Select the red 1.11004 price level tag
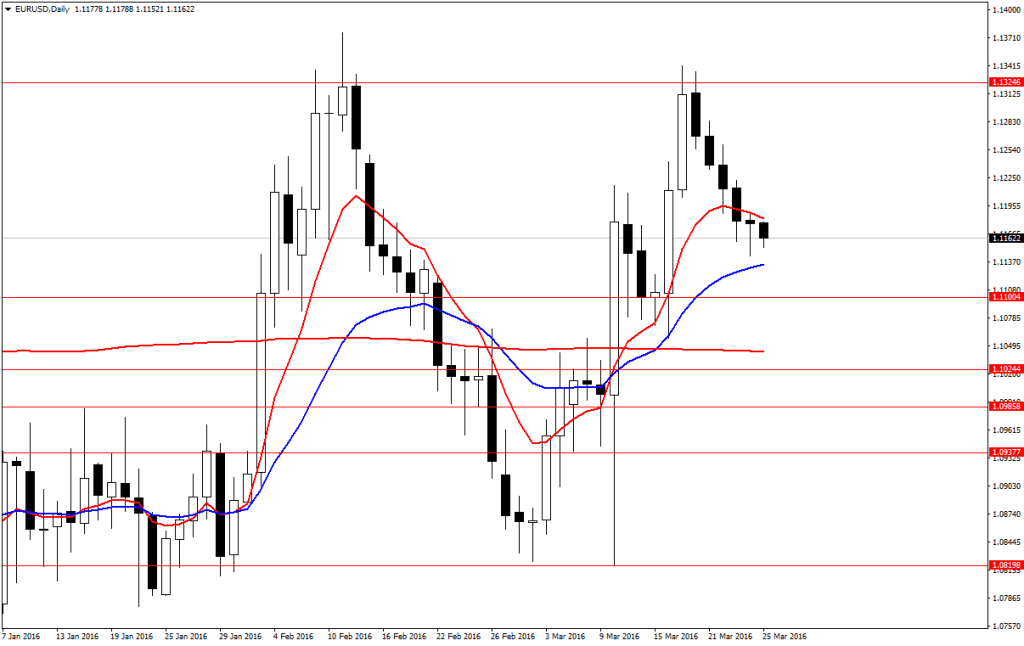The height and width of the screenshot is (646, 1024). tap(1006, 297)
